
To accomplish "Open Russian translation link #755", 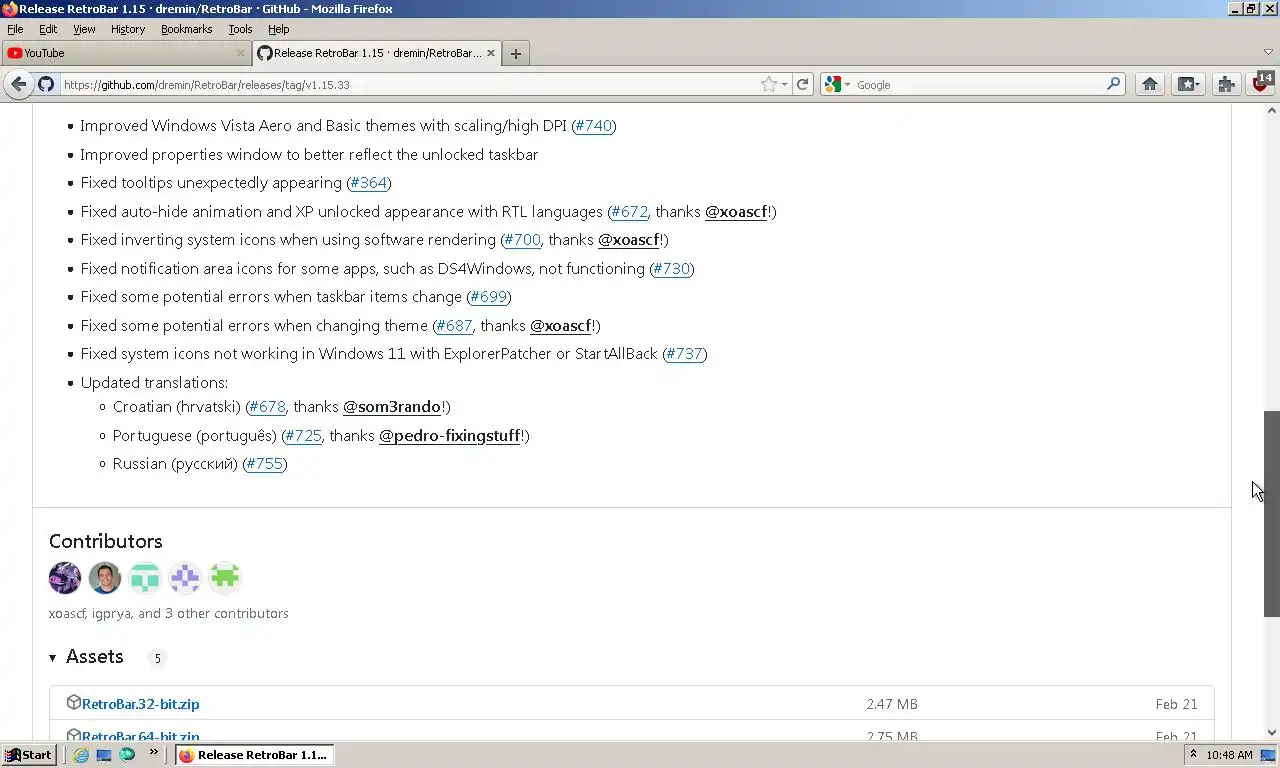I will pyautogui.click(x=264, y=464).
